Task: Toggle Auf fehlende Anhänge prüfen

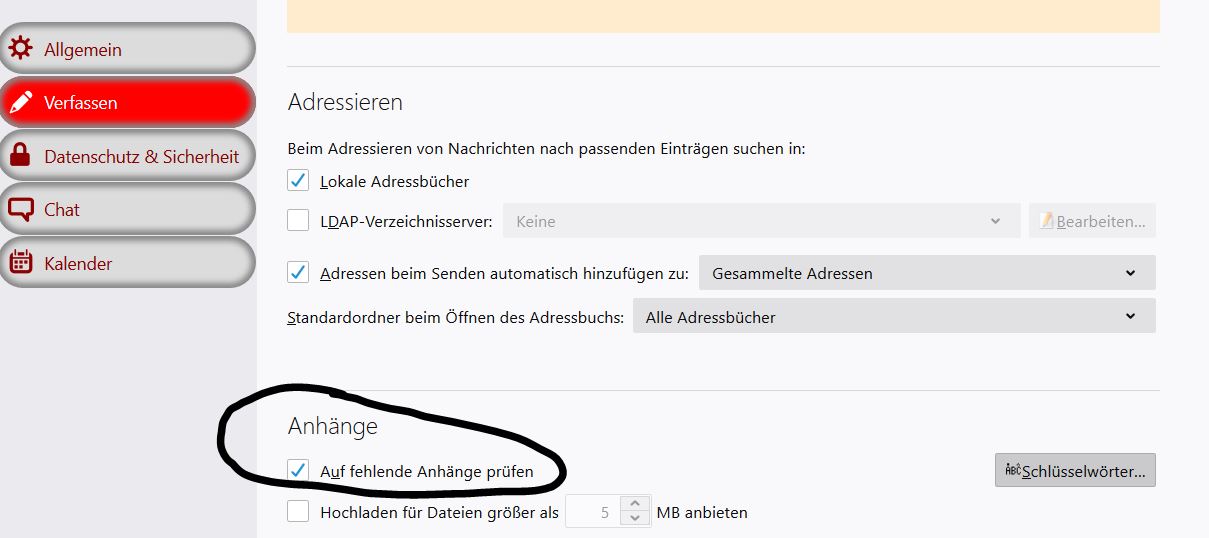Action: 298,470
